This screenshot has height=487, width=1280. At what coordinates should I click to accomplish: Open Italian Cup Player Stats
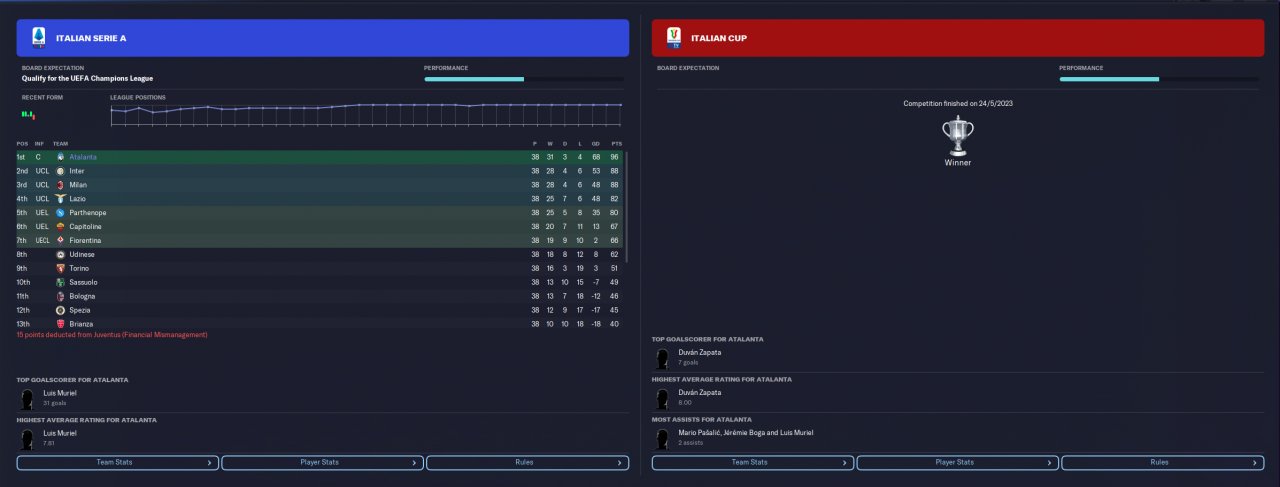[957, 463]
